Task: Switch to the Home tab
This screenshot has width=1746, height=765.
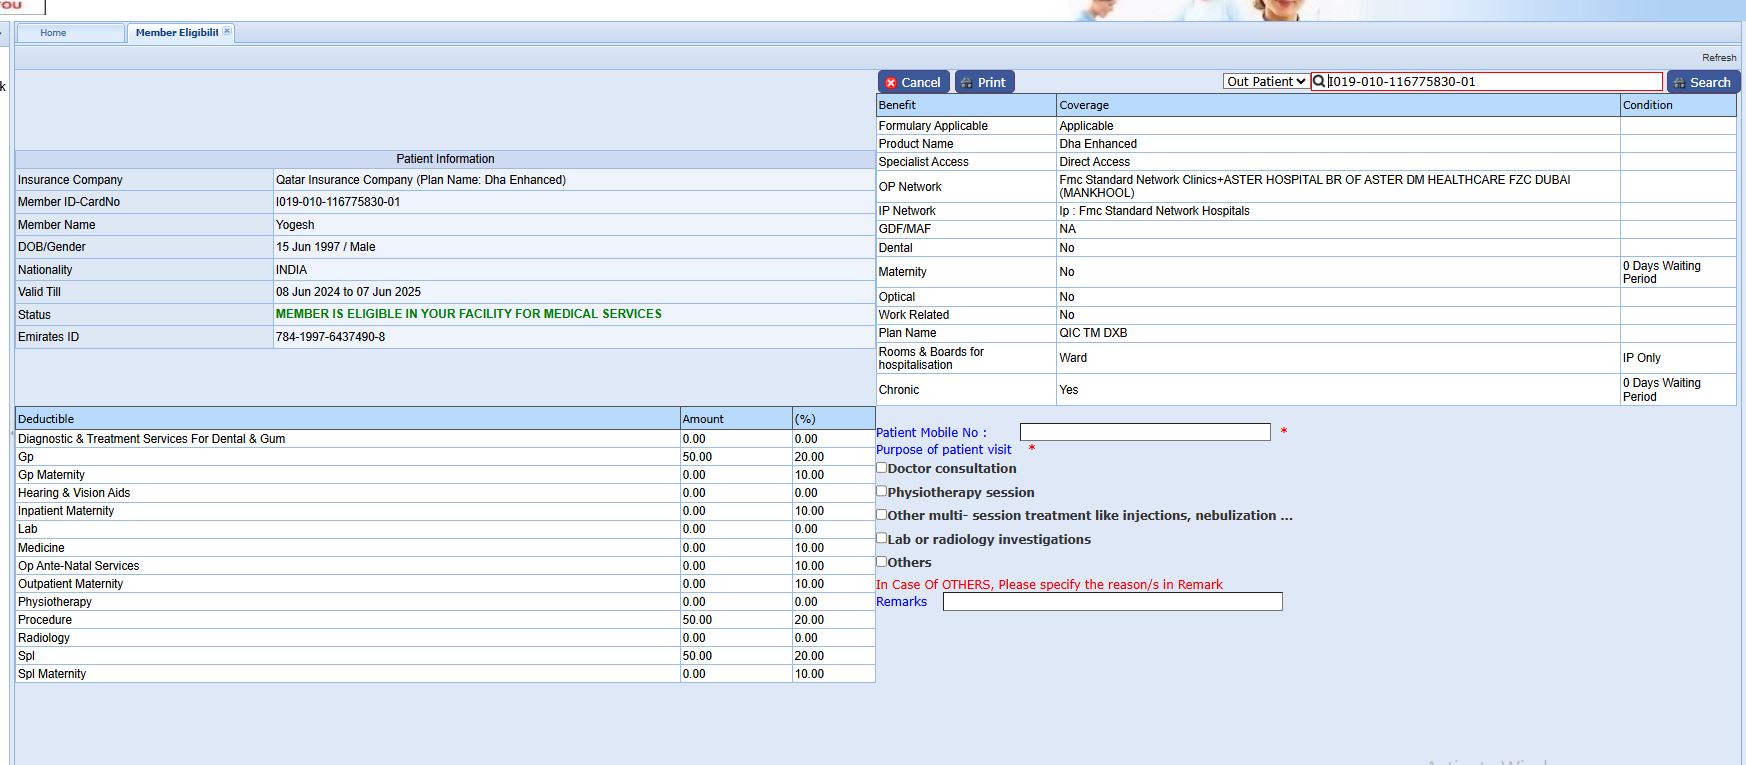Action: pos(54,33)
